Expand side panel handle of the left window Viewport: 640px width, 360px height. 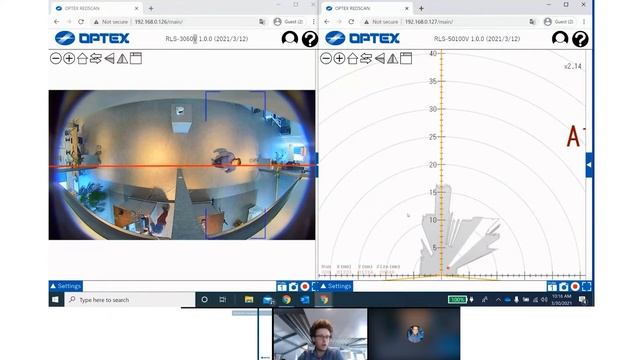317,164
